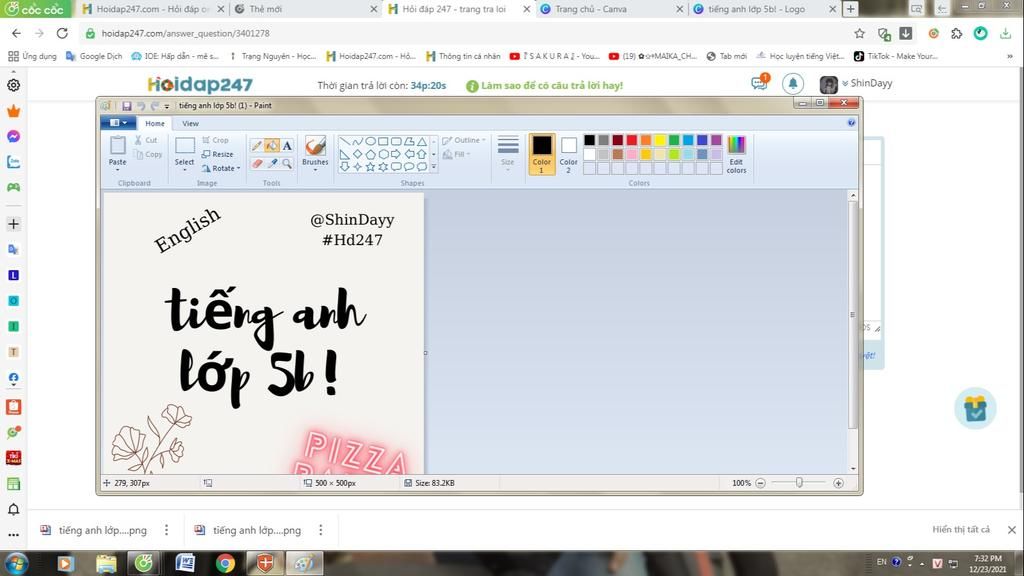Click the Paste clipboard icon
Viewport: 1024px width, 576px height.
point(118,145)
